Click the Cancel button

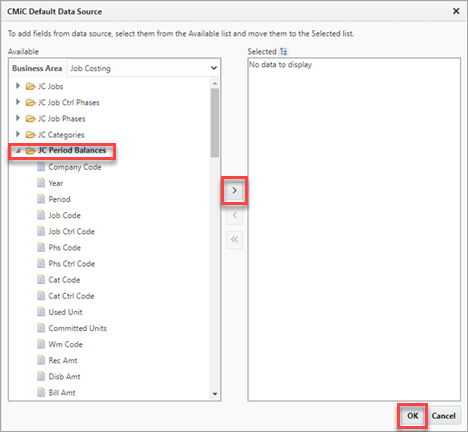[x=443, y=416]
